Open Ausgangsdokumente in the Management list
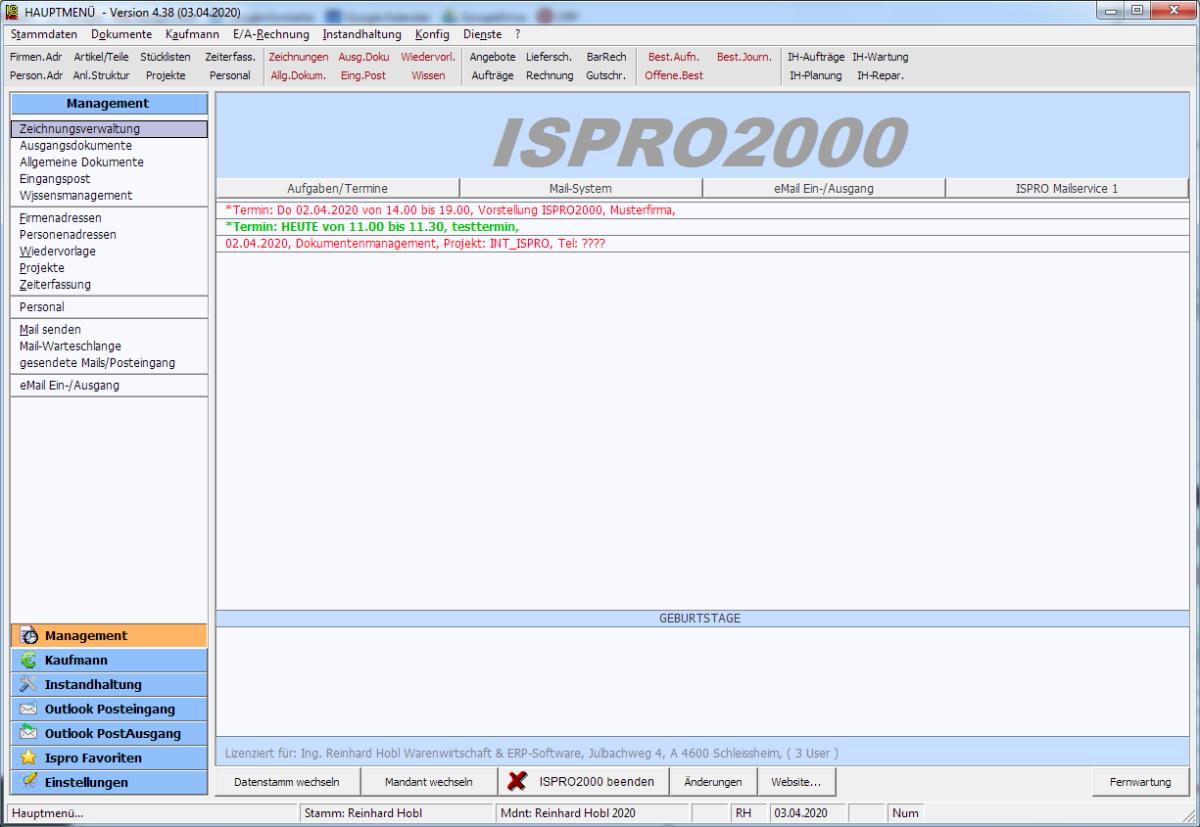 coord(76,145)
